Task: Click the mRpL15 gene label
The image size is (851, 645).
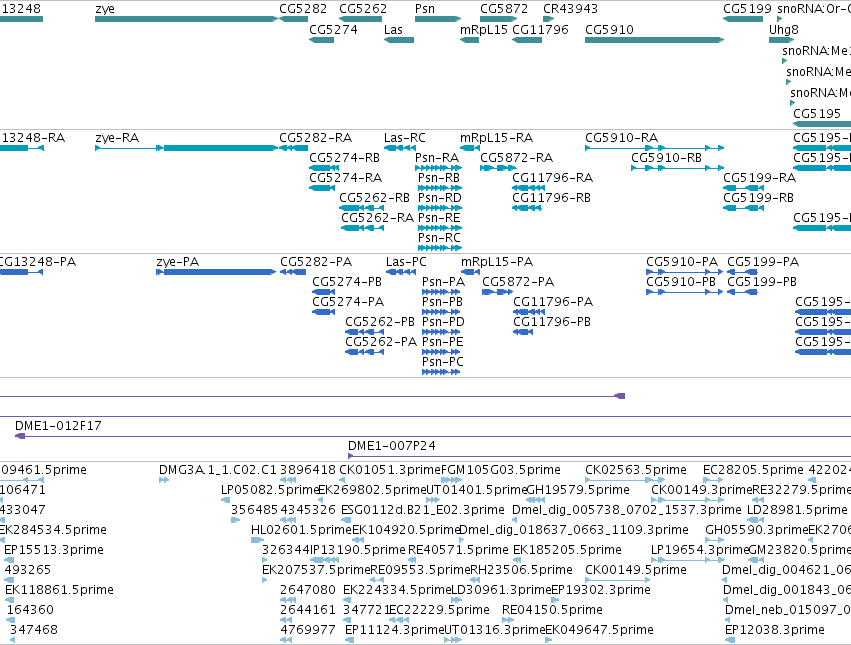Action: [484, 29]
